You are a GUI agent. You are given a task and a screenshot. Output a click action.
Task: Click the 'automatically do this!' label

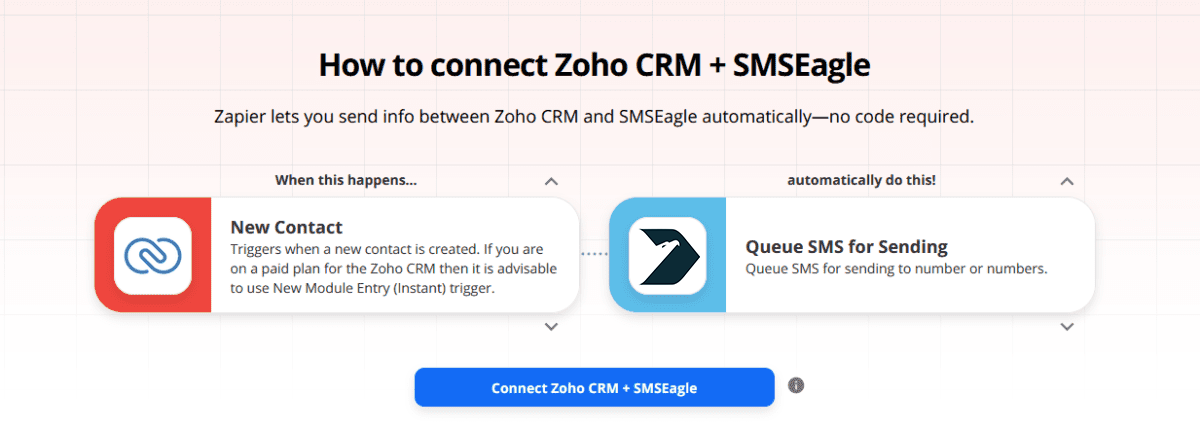pos(861,181)
